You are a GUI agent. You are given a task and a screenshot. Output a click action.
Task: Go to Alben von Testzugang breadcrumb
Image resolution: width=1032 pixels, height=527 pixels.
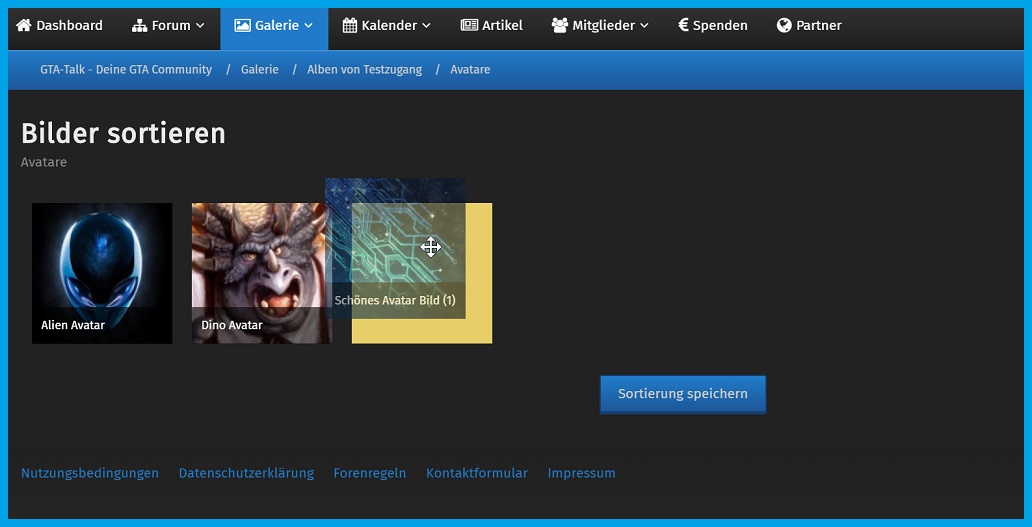point(364,70)
